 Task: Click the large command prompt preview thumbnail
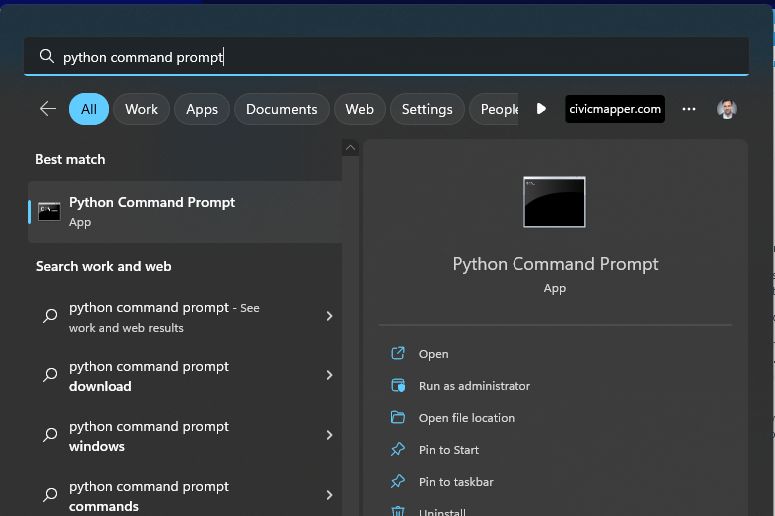pos(554,202)
